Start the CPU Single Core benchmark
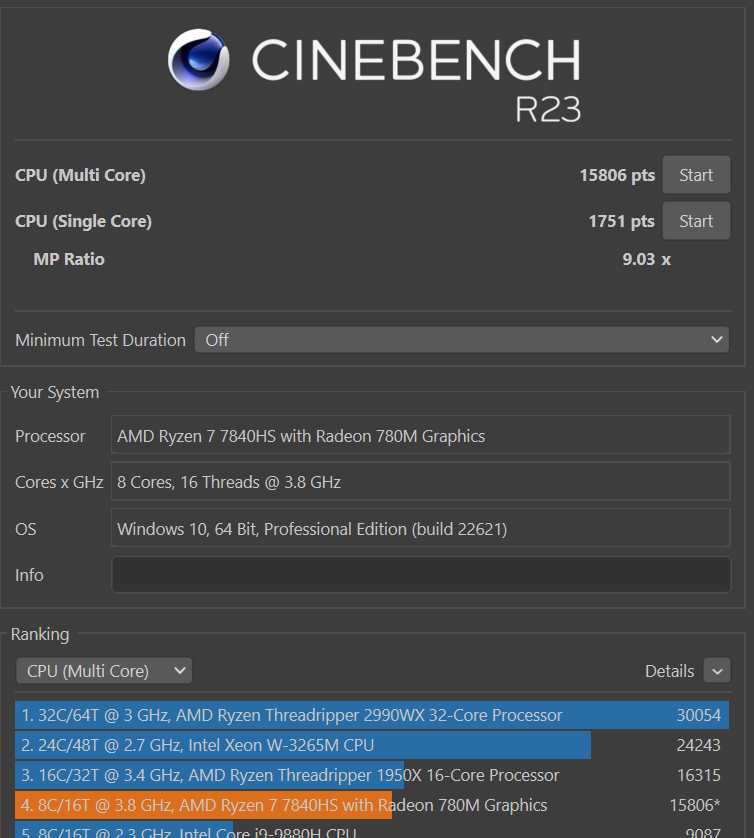 (x=696, y=221)
